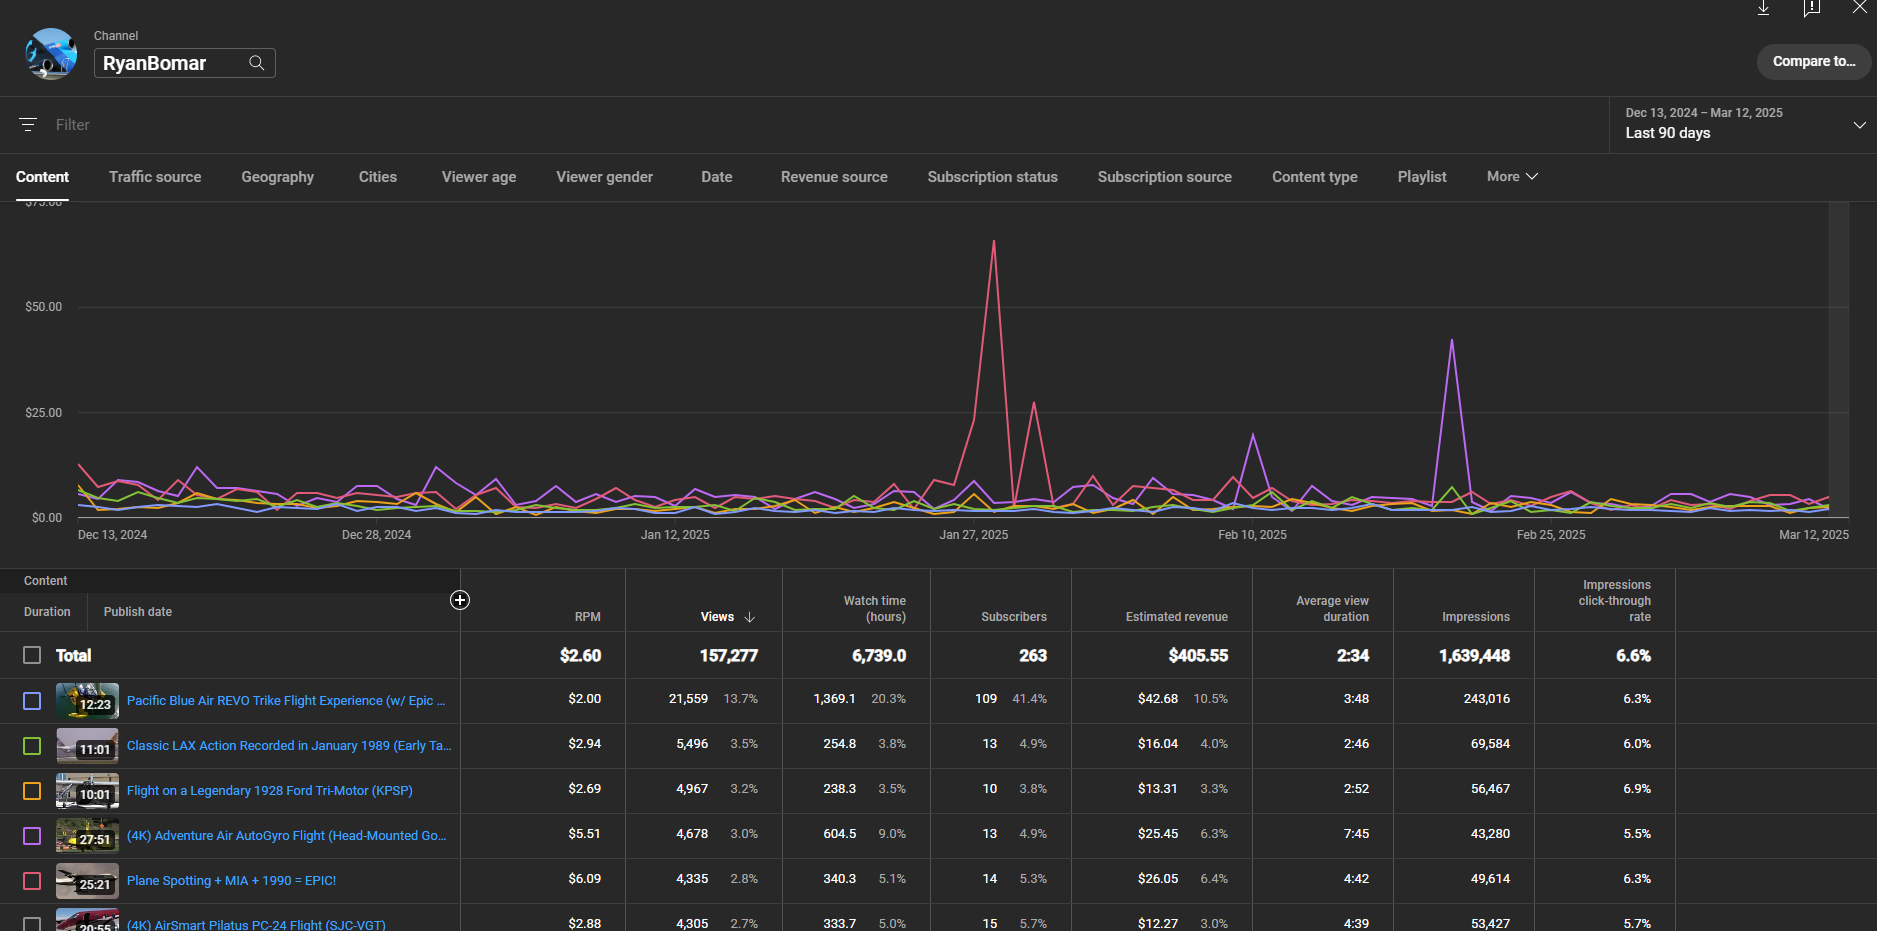Click the 11:01 Classic LAX video thumbnail
This screenshot has height=931, width=1877.
[x=87, y=746]
